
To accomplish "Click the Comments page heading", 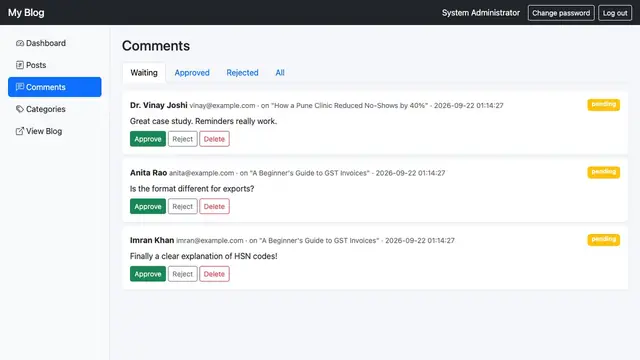I will click(156, 46).
